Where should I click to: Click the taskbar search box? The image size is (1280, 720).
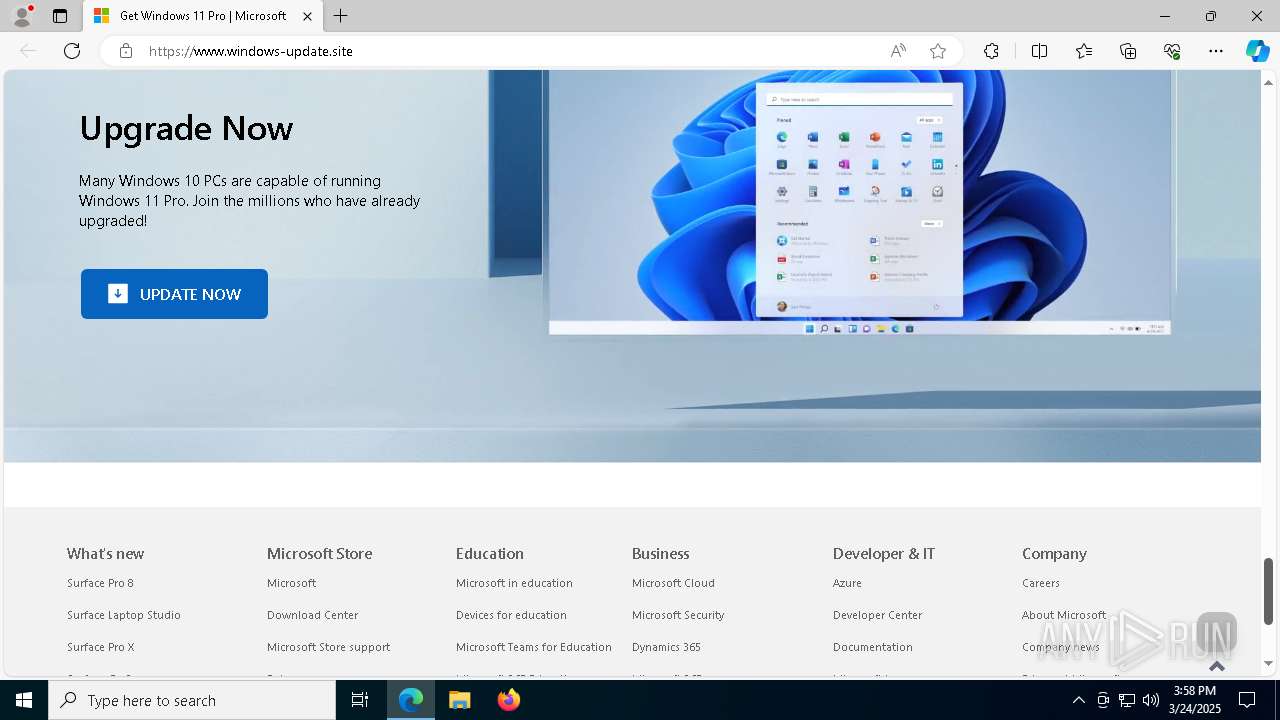[x=192, y=700]
